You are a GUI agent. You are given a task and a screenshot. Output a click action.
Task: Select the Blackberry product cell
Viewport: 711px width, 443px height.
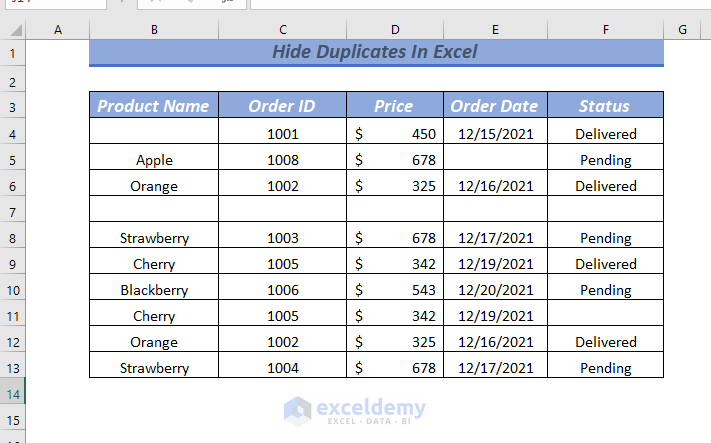154,290
